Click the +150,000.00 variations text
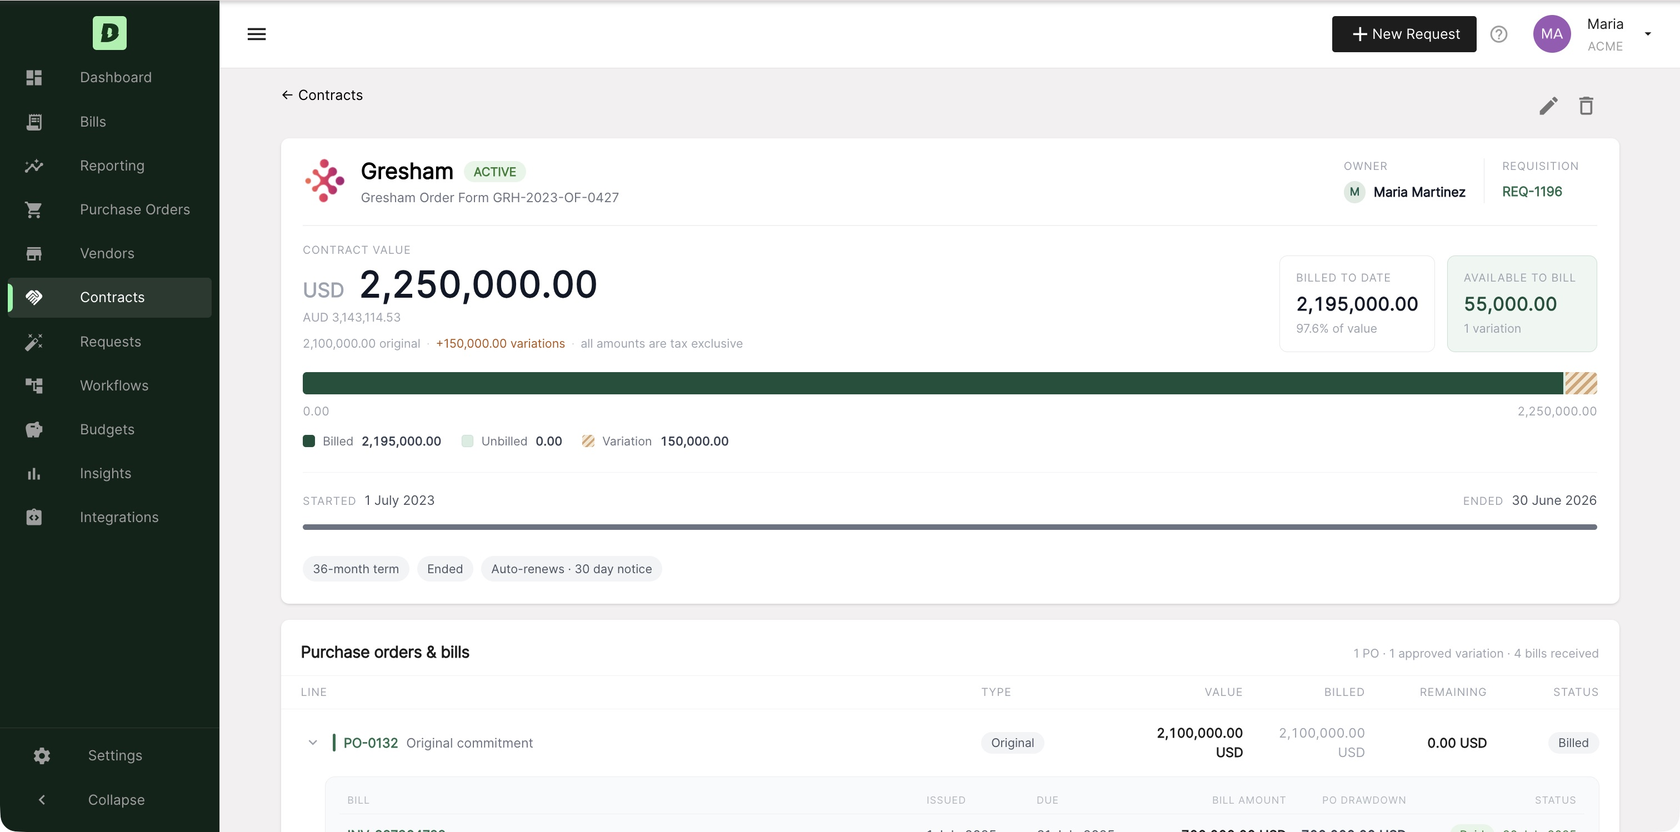Screen dimensions: 1680x832 point(500,343)
